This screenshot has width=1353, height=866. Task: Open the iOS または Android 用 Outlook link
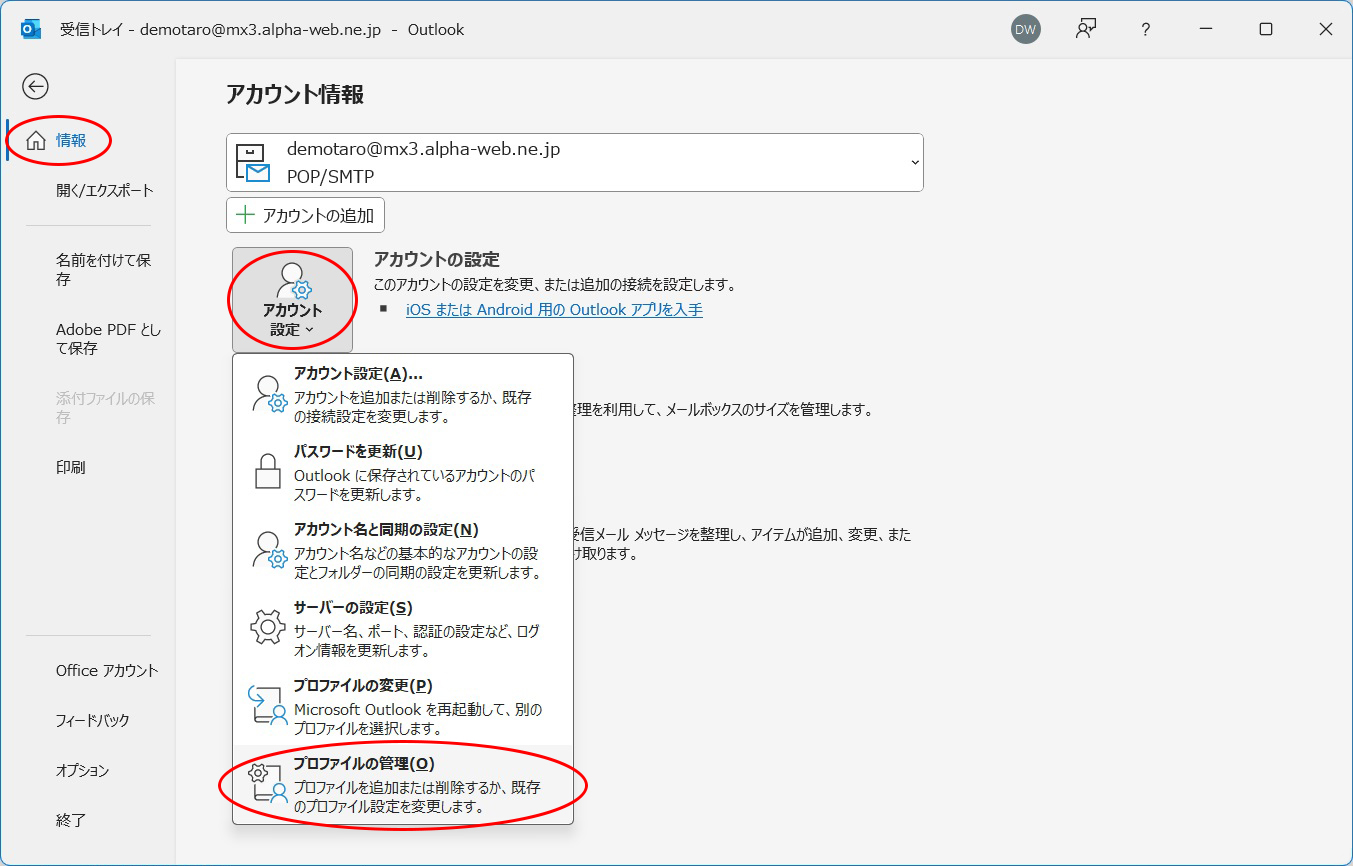coord(554,310)
